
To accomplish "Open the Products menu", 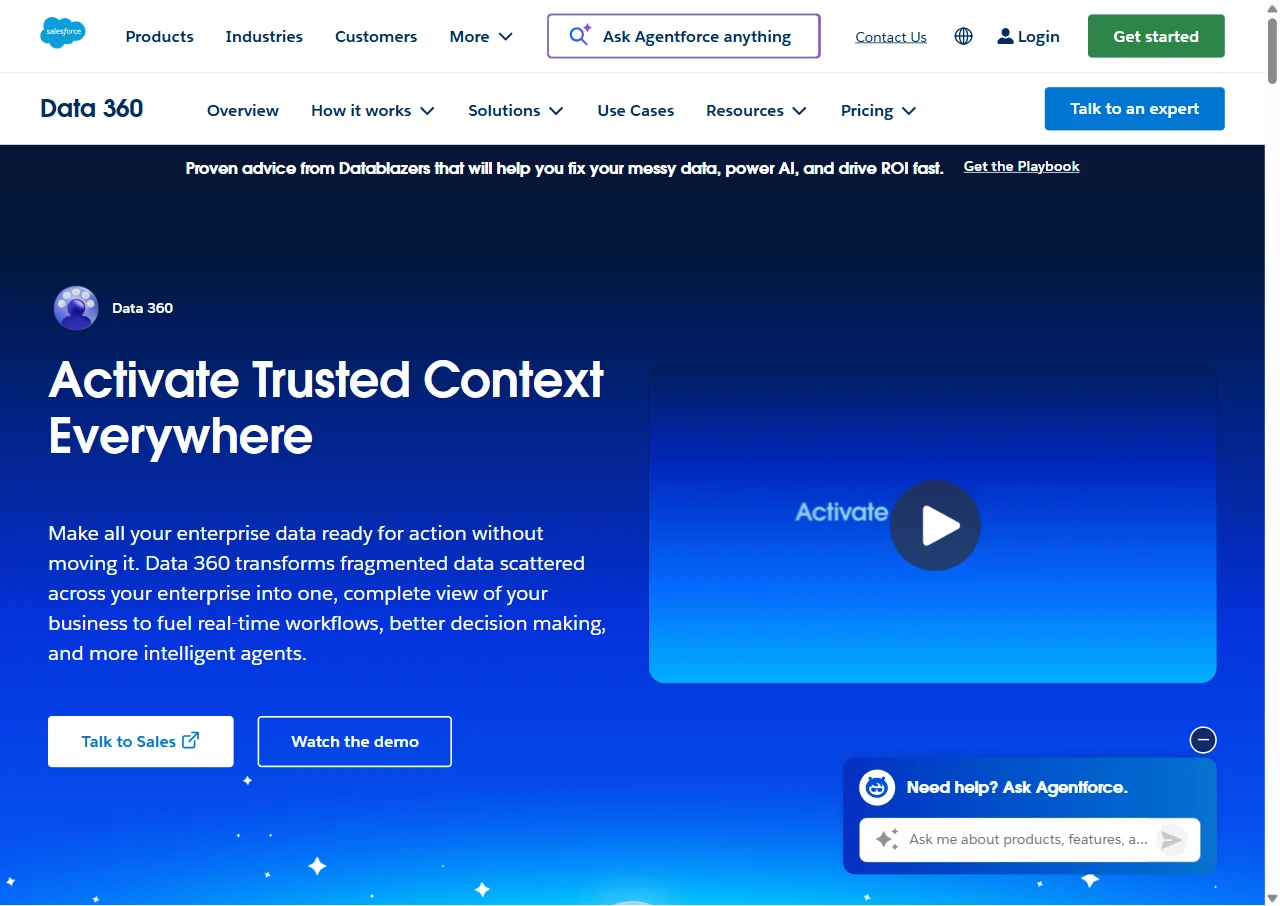I will click(x=160, y=36).
